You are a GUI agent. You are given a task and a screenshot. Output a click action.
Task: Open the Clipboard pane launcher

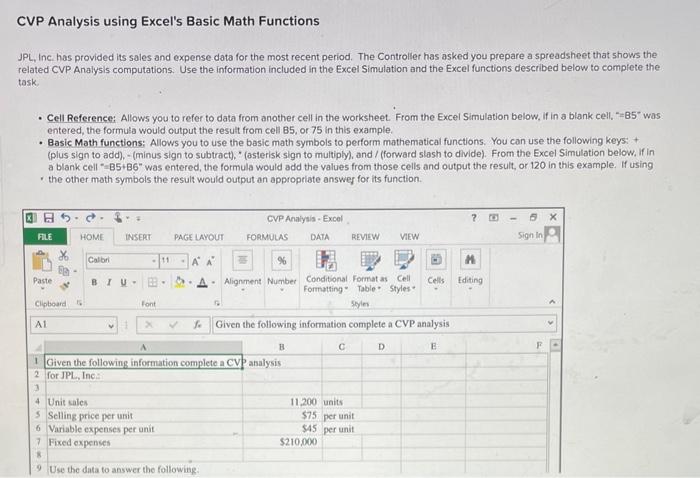[79, 303]
